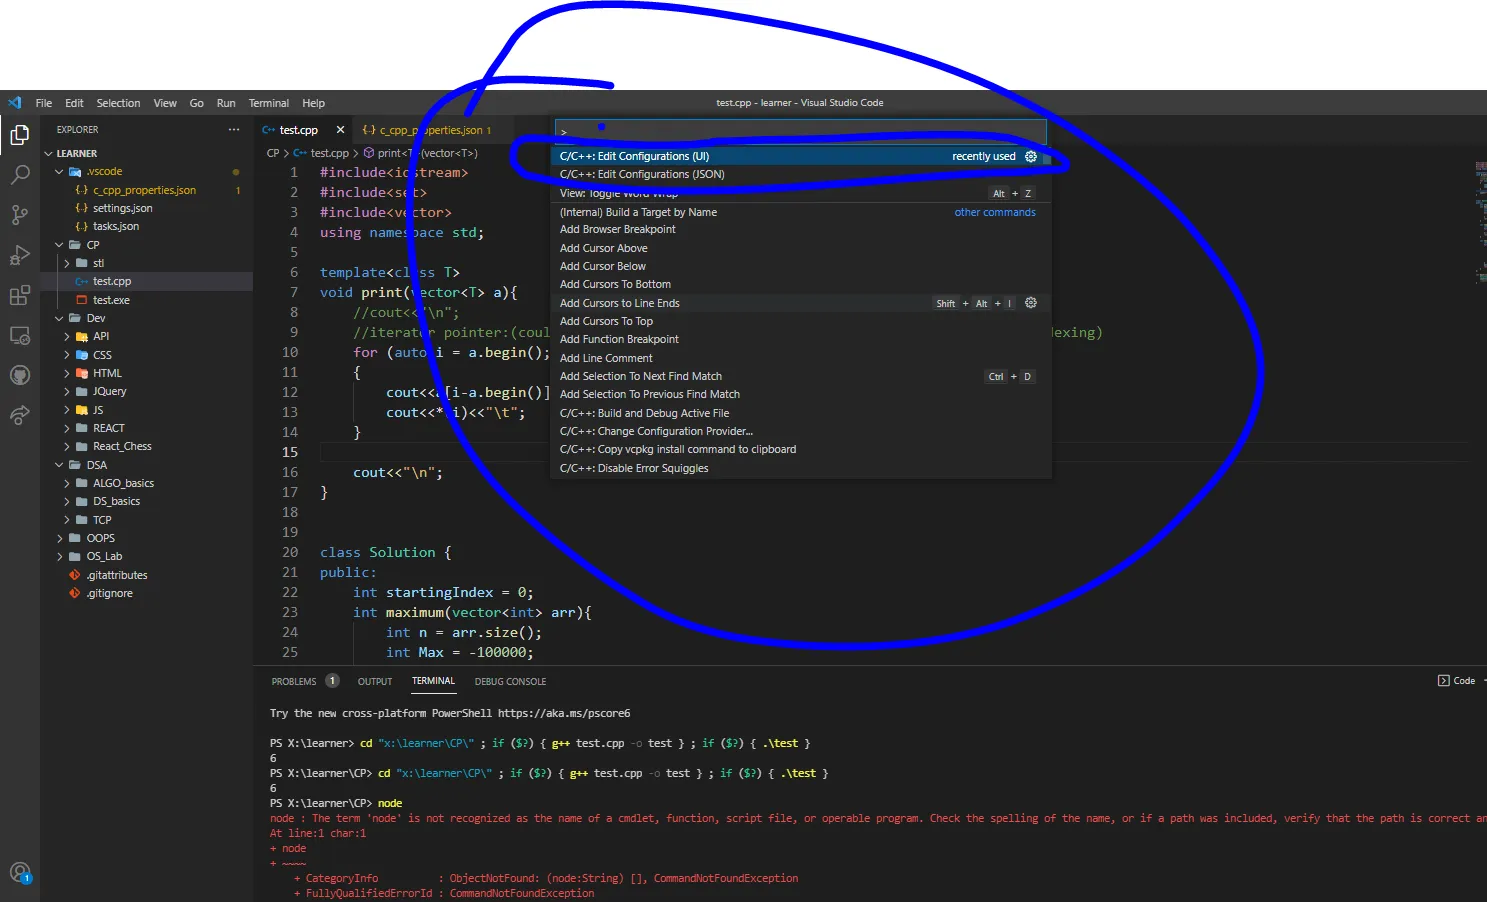Open the Live Share view
The height and width of the screenshot is (902, 1487).
point(19,415)
